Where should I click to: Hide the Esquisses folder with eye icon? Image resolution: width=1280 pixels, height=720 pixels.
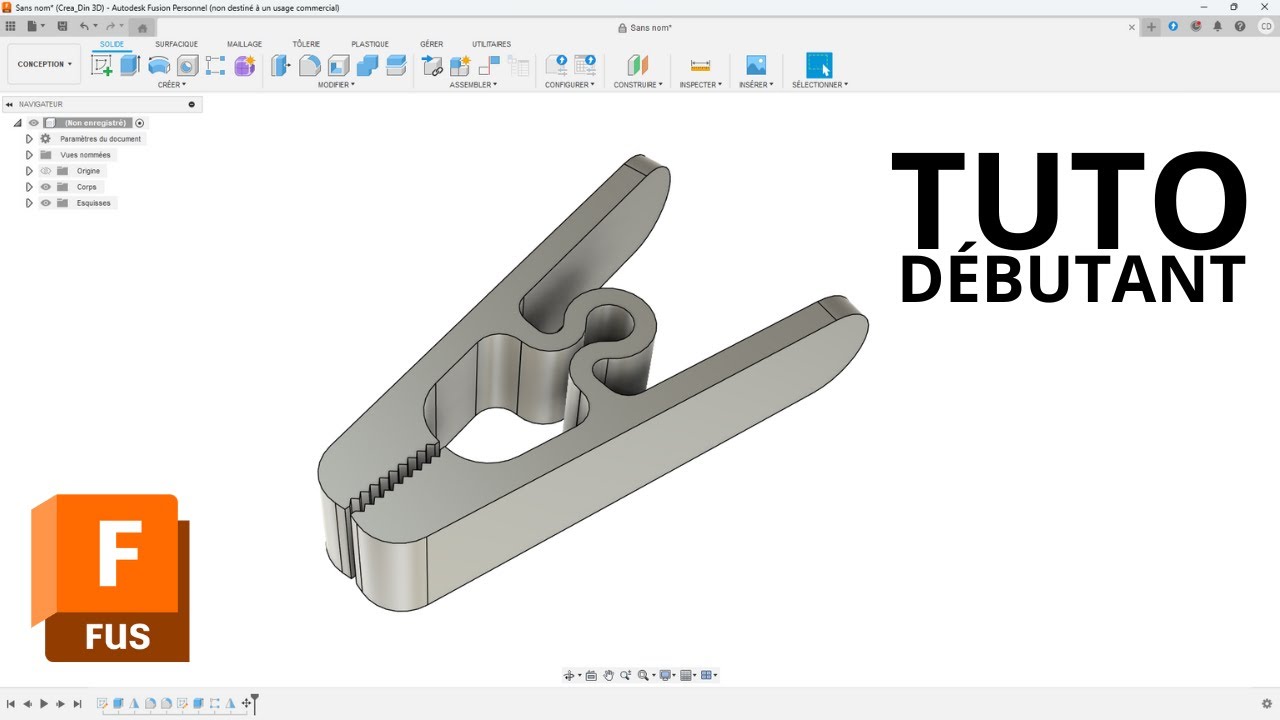coord(46,203)
